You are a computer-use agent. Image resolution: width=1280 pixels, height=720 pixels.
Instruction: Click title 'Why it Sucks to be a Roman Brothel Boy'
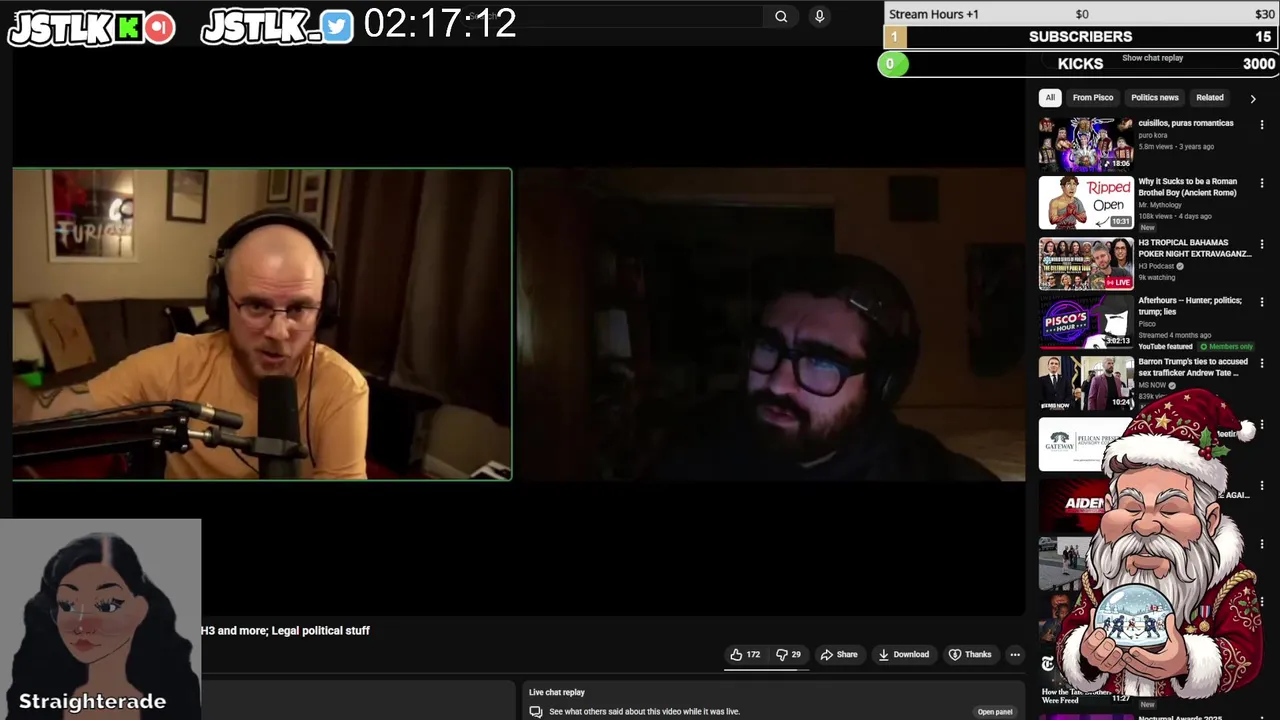(1188, 187)
